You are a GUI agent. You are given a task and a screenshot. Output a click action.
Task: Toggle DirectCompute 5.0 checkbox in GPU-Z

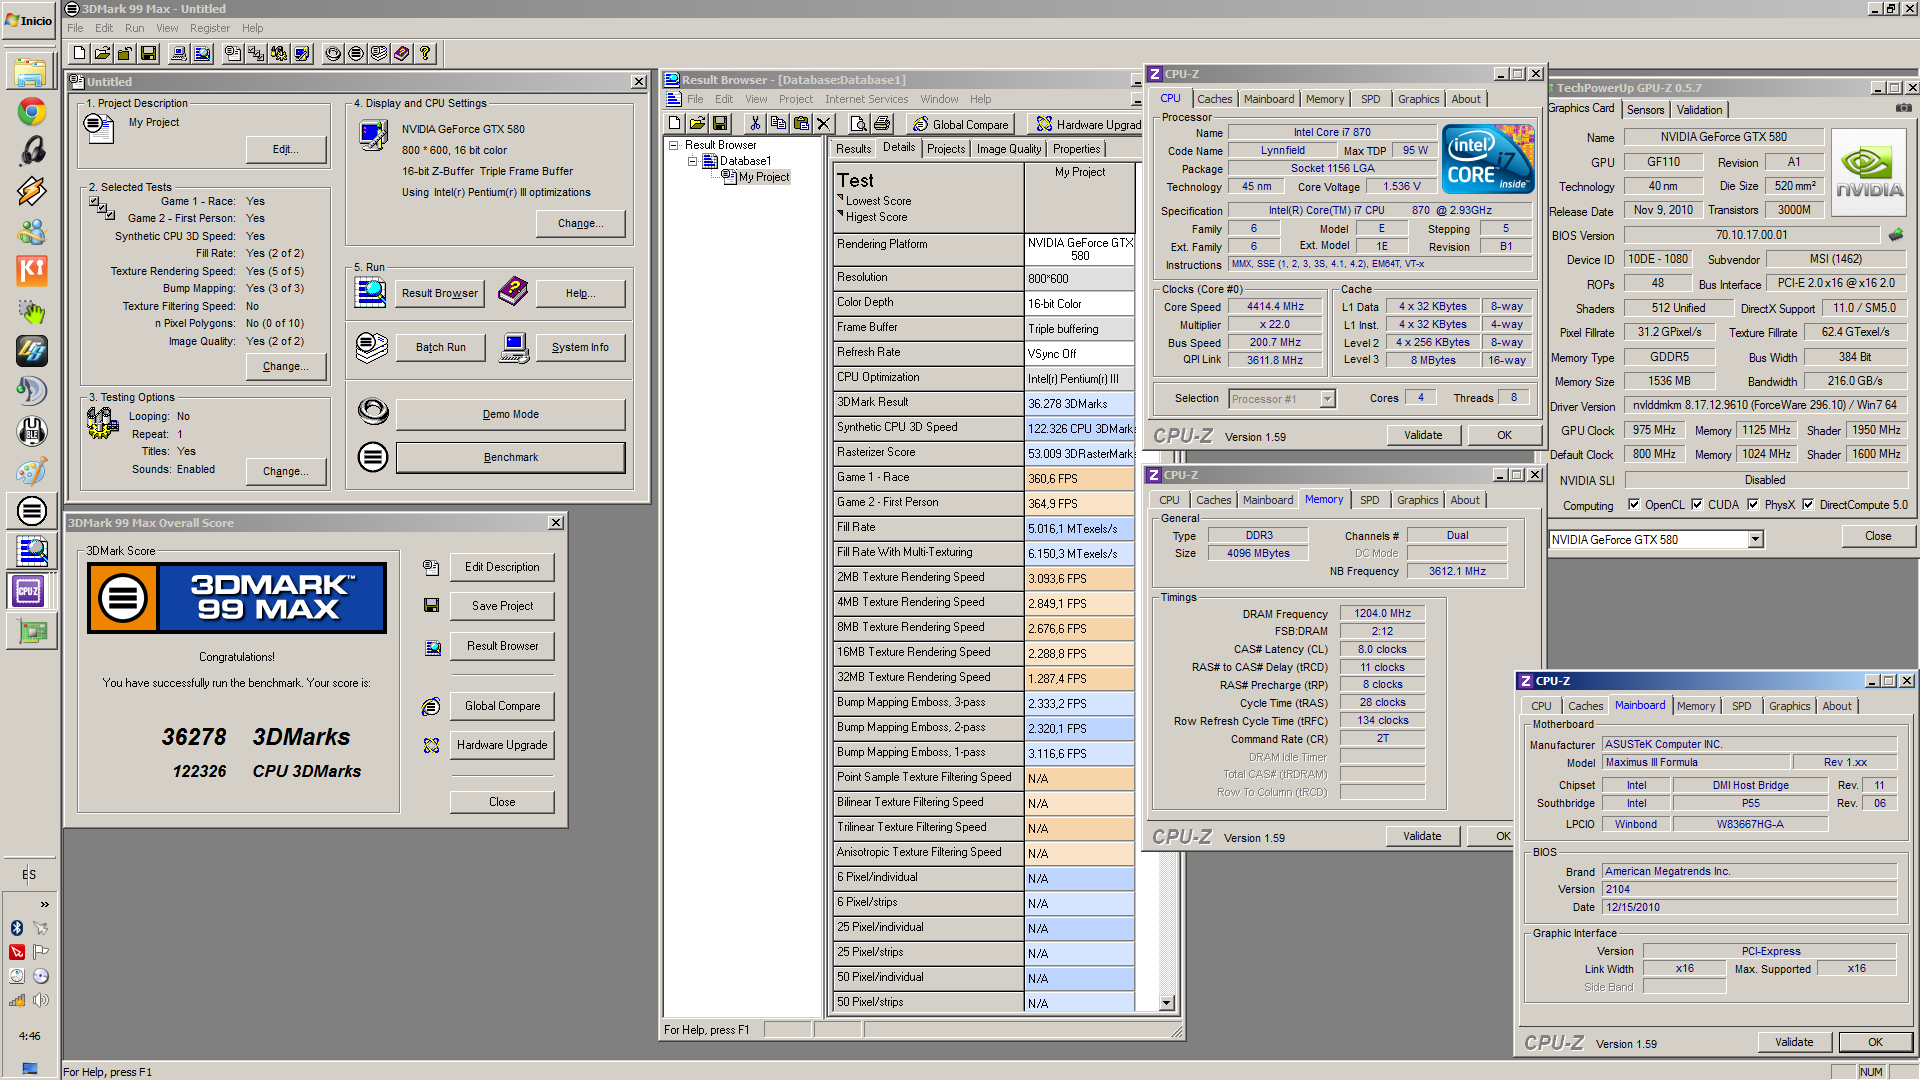click(x=1808, y=505)
